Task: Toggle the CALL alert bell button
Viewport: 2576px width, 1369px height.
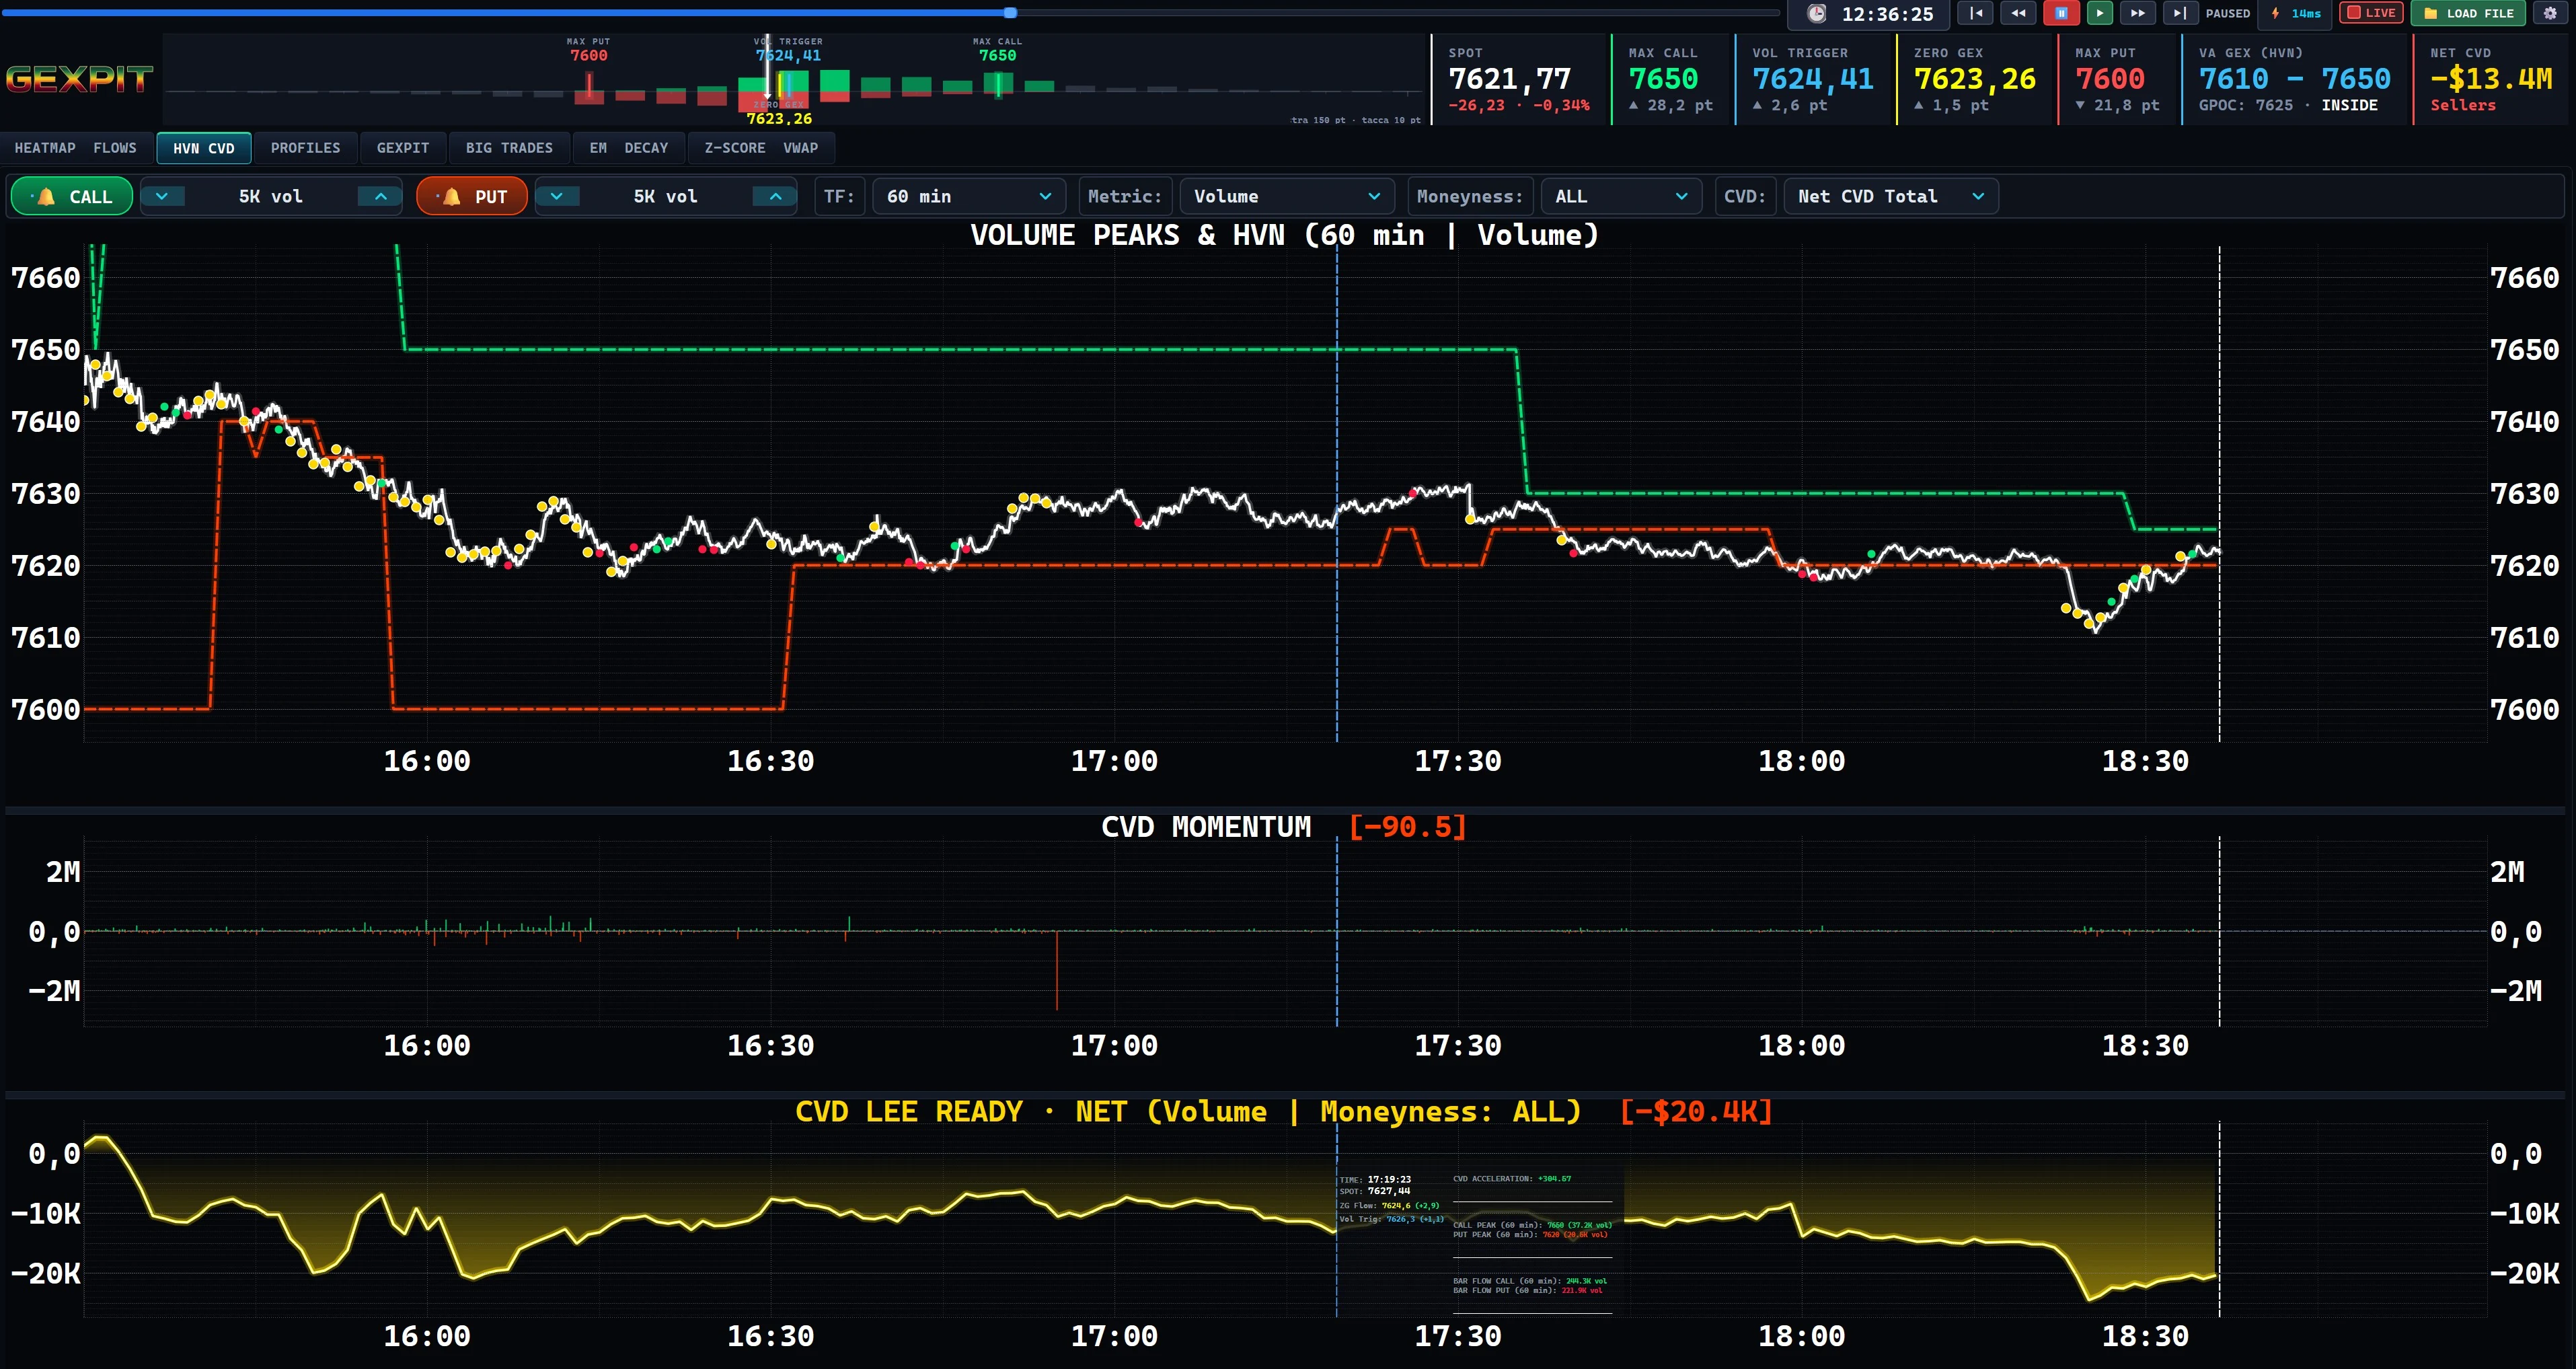Action: click(x=71, y=196)
